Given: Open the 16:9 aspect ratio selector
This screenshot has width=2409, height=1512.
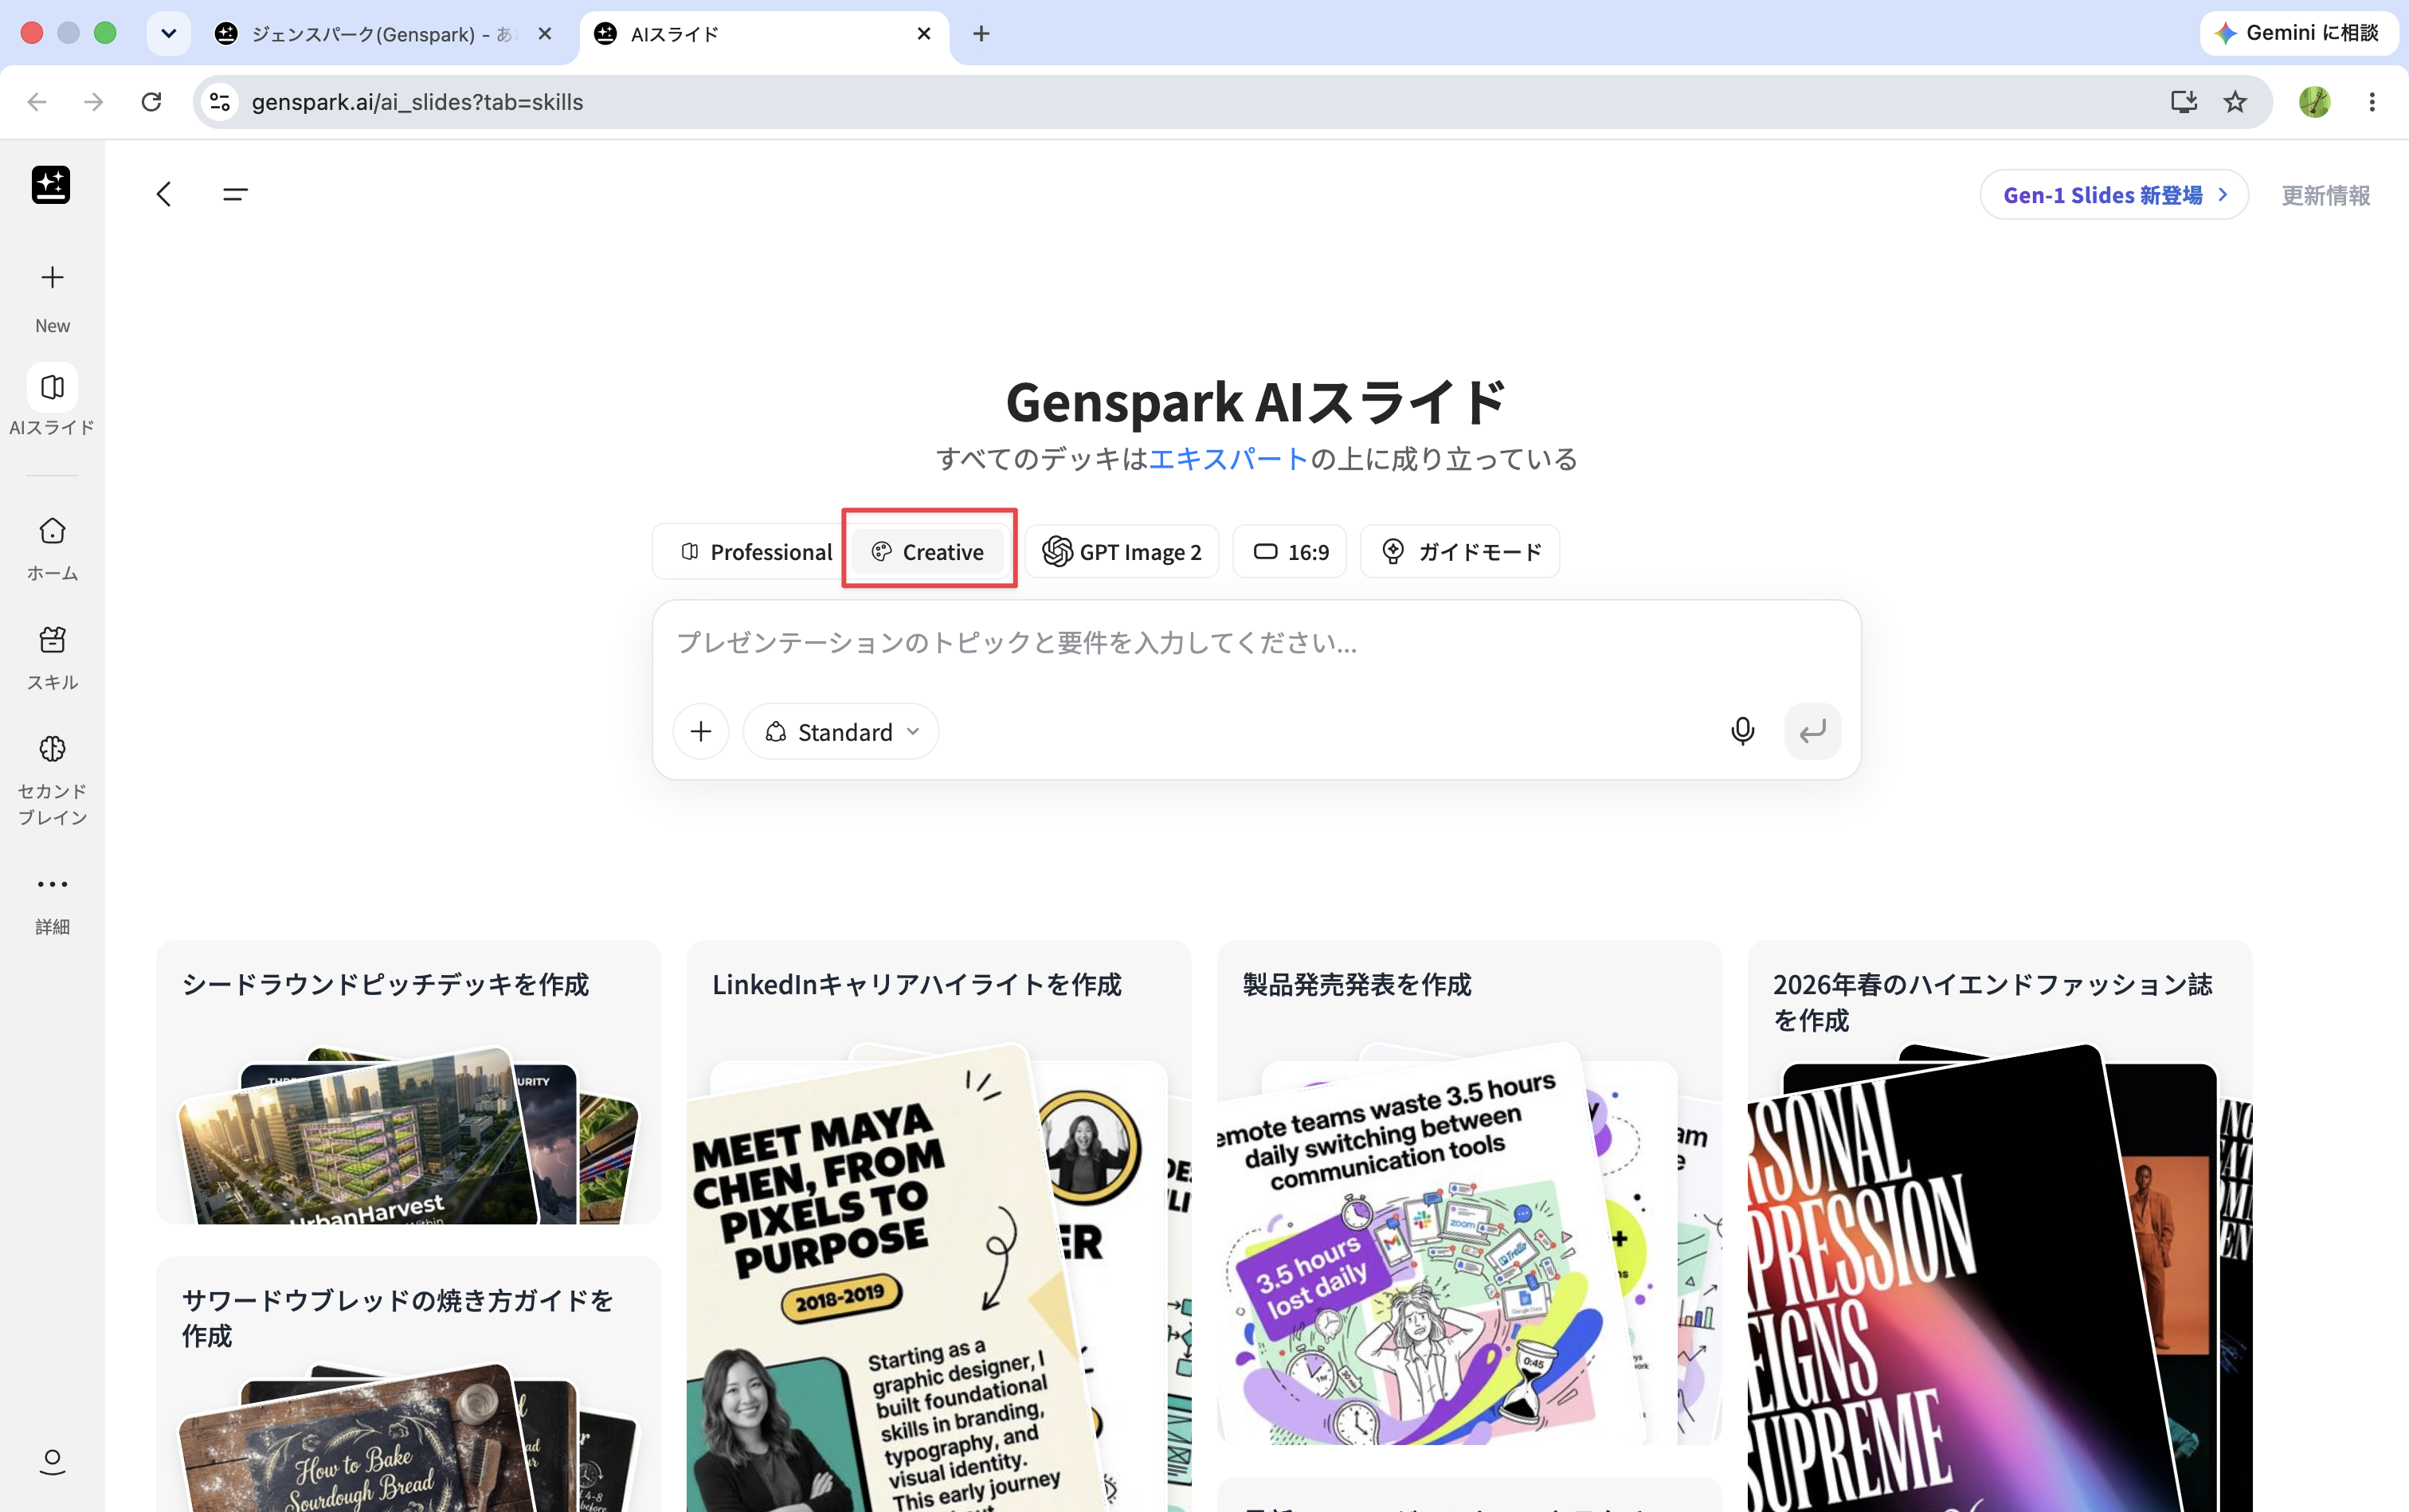Looking at the screenshot, I should click(x=1290, y=552).
